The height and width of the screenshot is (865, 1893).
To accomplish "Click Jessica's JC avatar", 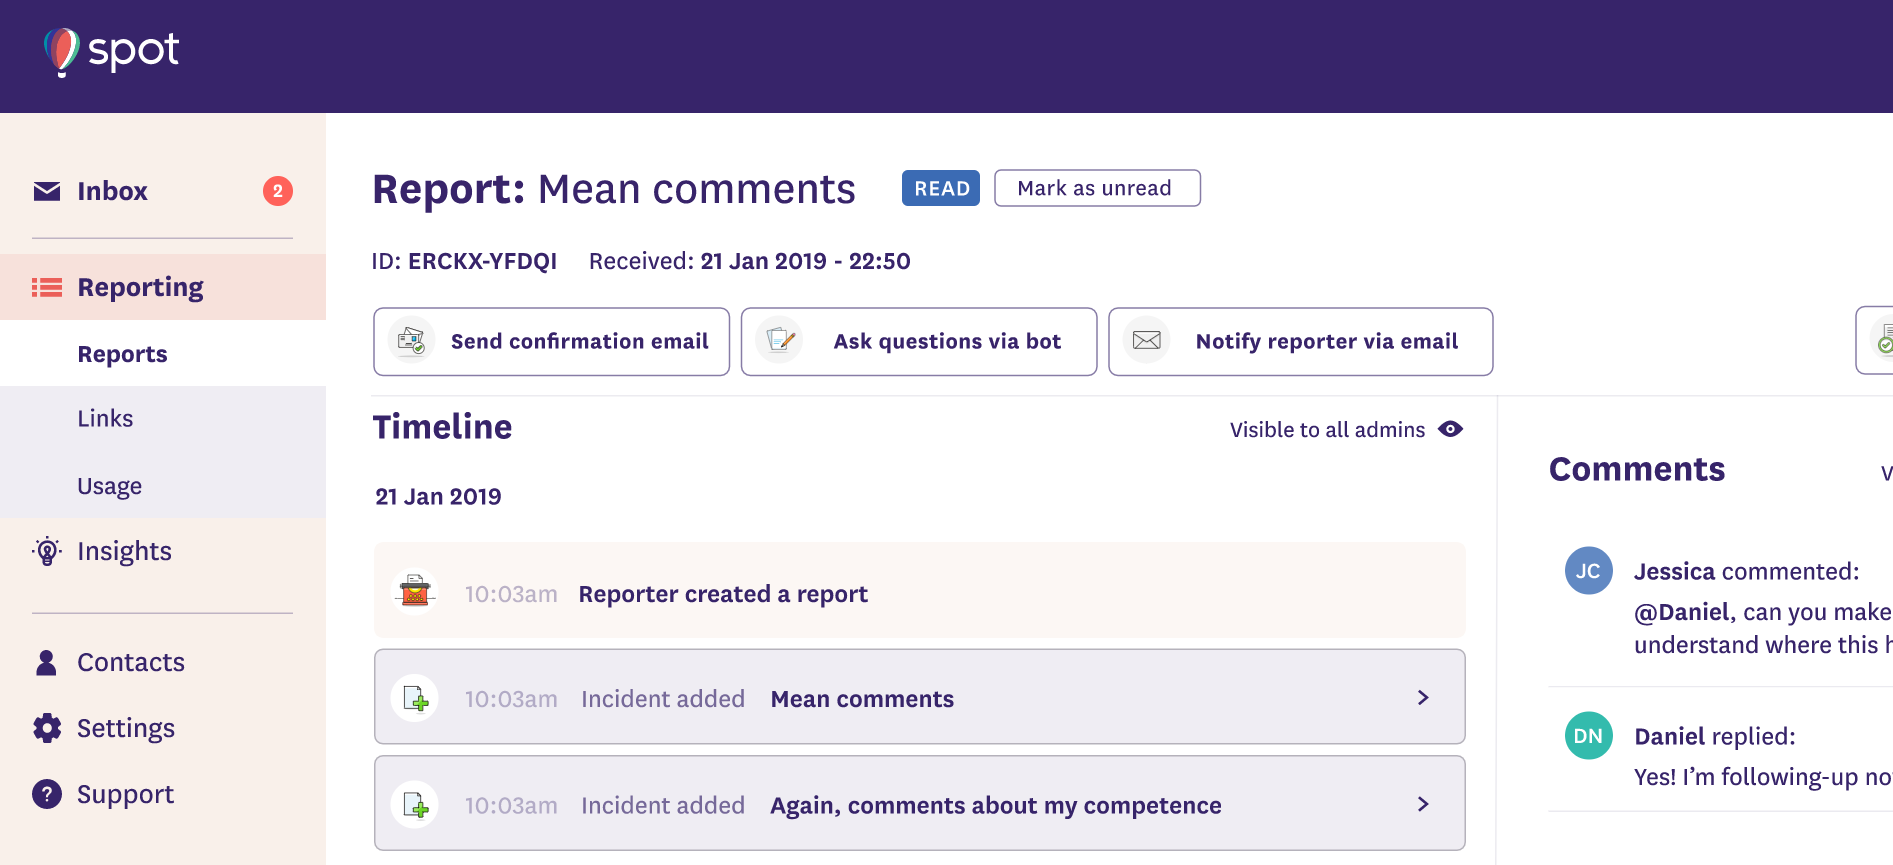I will 1588,571.
